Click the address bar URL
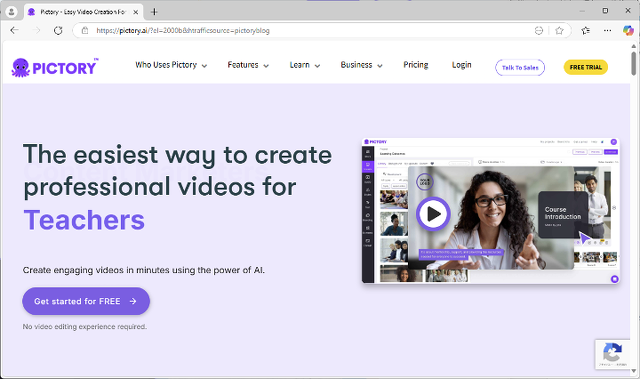The height and width of the screenshot is (379, 640). (x=183, y=31)
